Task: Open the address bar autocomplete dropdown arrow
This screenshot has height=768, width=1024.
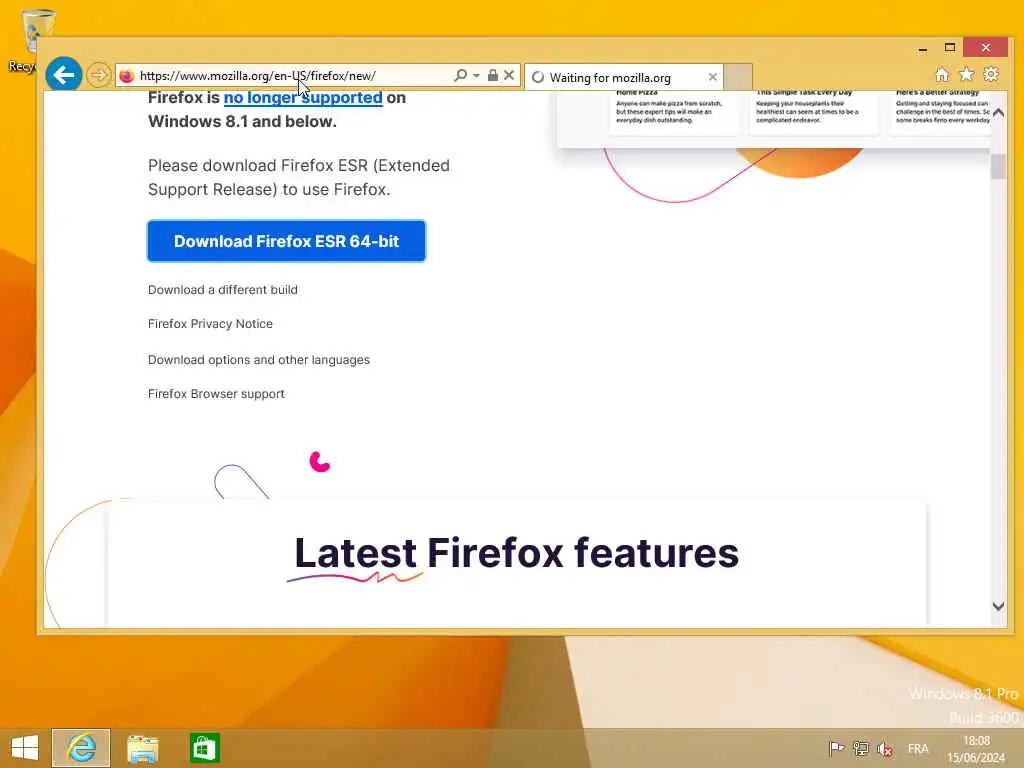Action: 476,76
